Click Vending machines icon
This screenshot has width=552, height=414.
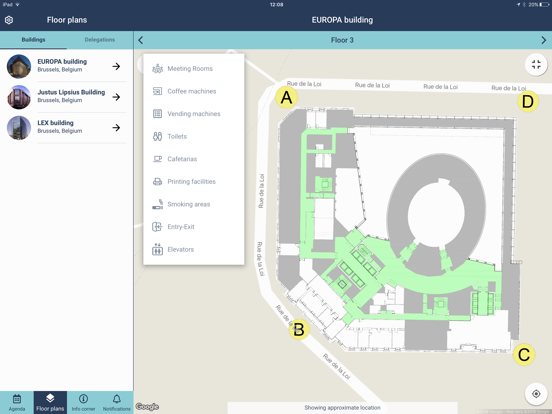pyautogui.click(x=157, y=114)
